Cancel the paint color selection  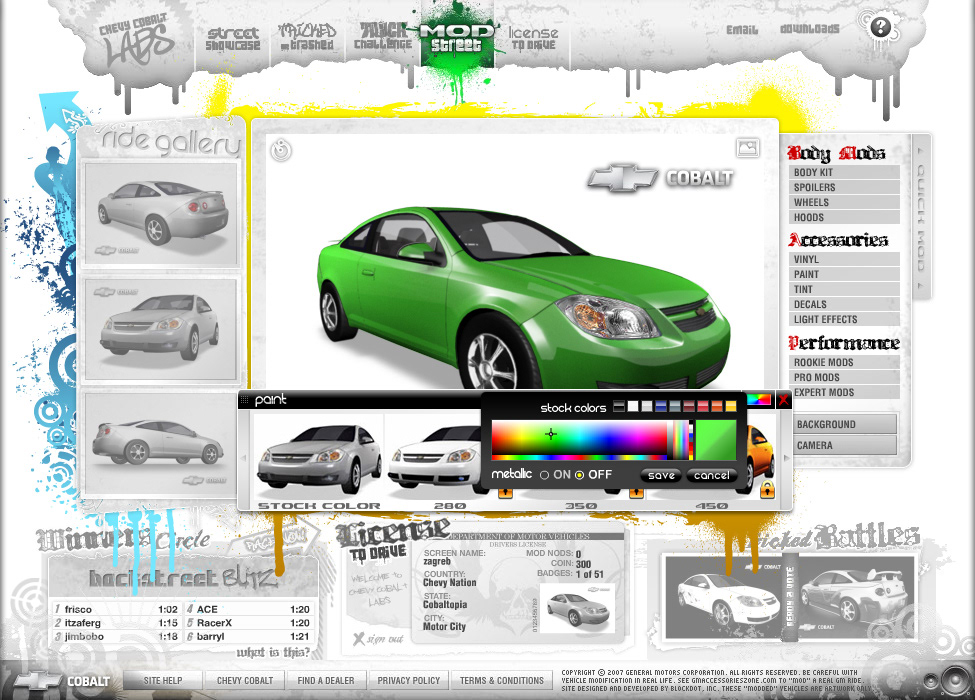[711, 476]
